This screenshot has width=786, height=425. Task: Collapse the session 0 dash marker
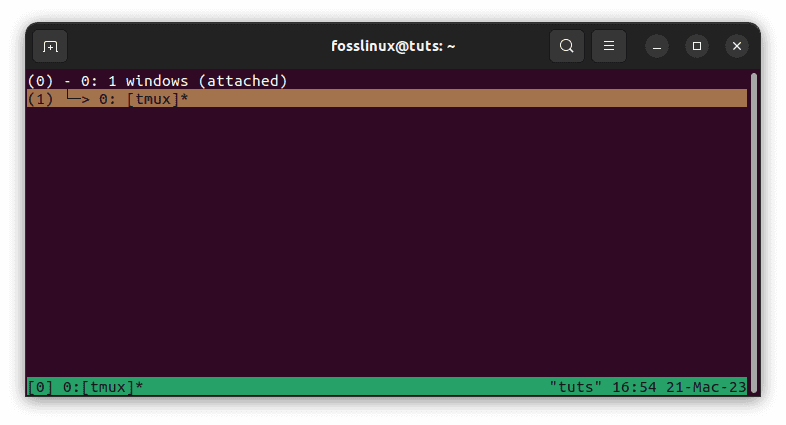67,81
